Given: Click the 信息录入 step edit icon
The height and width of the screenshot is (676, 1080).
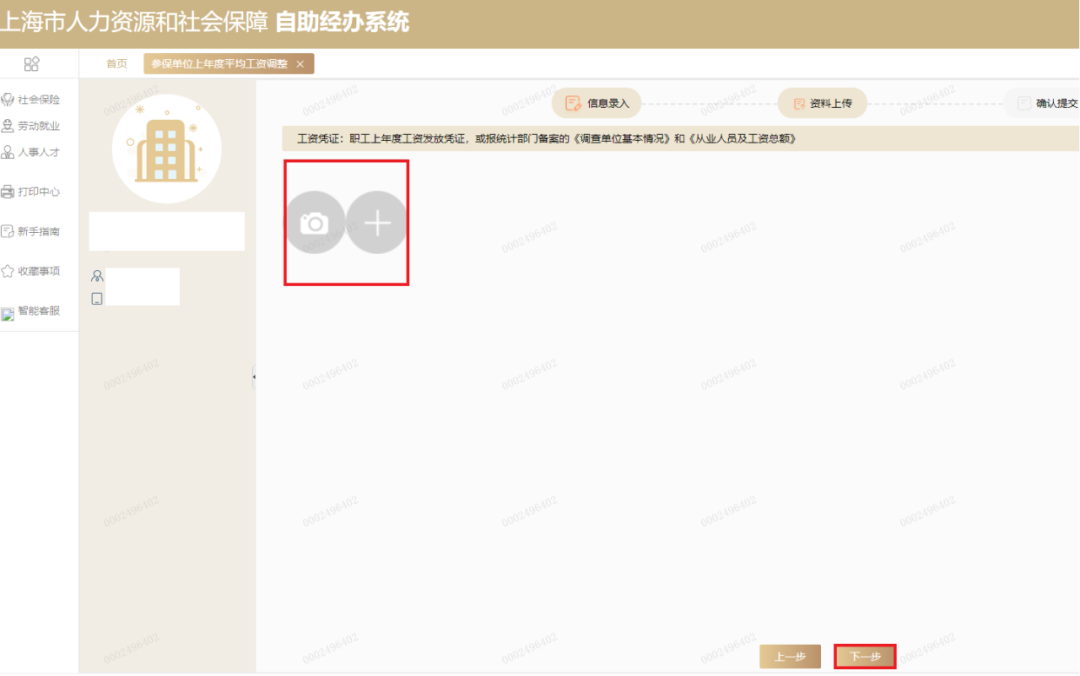Looking at the screenshot, I should tap(573, 103).
